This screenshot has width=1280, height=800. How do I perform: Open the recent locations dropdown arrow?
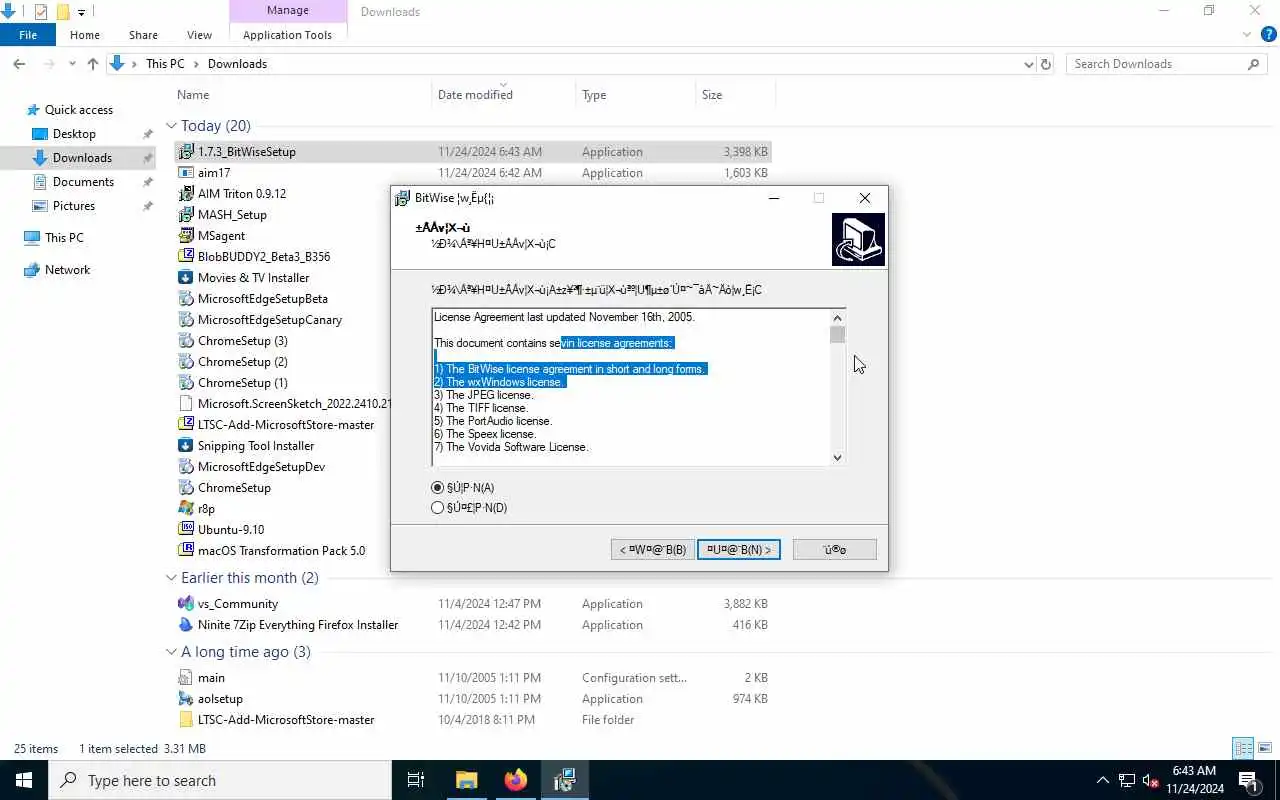click(x=72, y=64)
